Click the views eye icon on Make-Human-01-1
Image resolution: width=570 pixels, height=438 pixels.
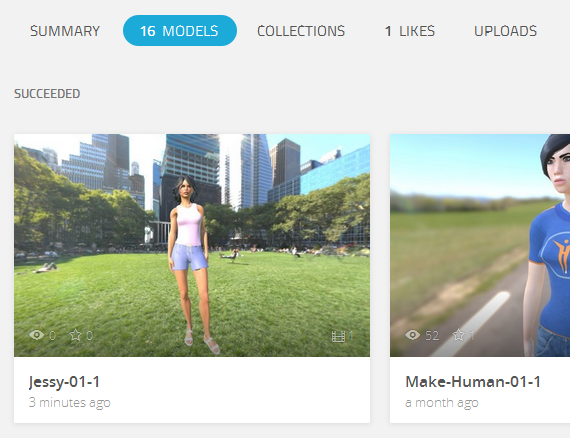tap(412, 335)
